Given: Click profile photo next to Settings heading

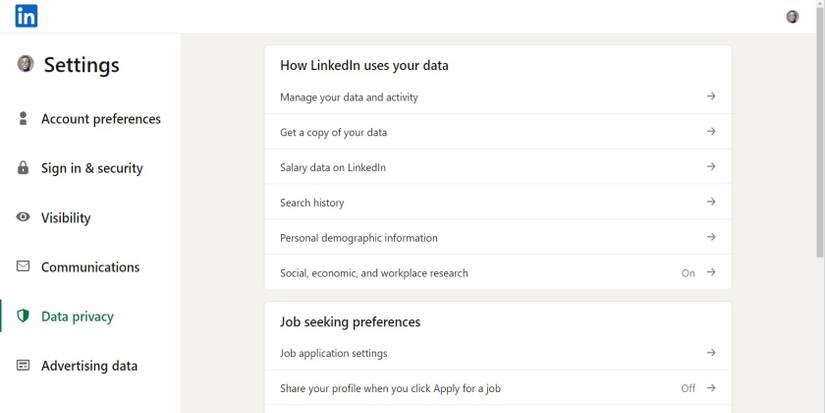Looking at the screenshot, I should click(26, 64).
